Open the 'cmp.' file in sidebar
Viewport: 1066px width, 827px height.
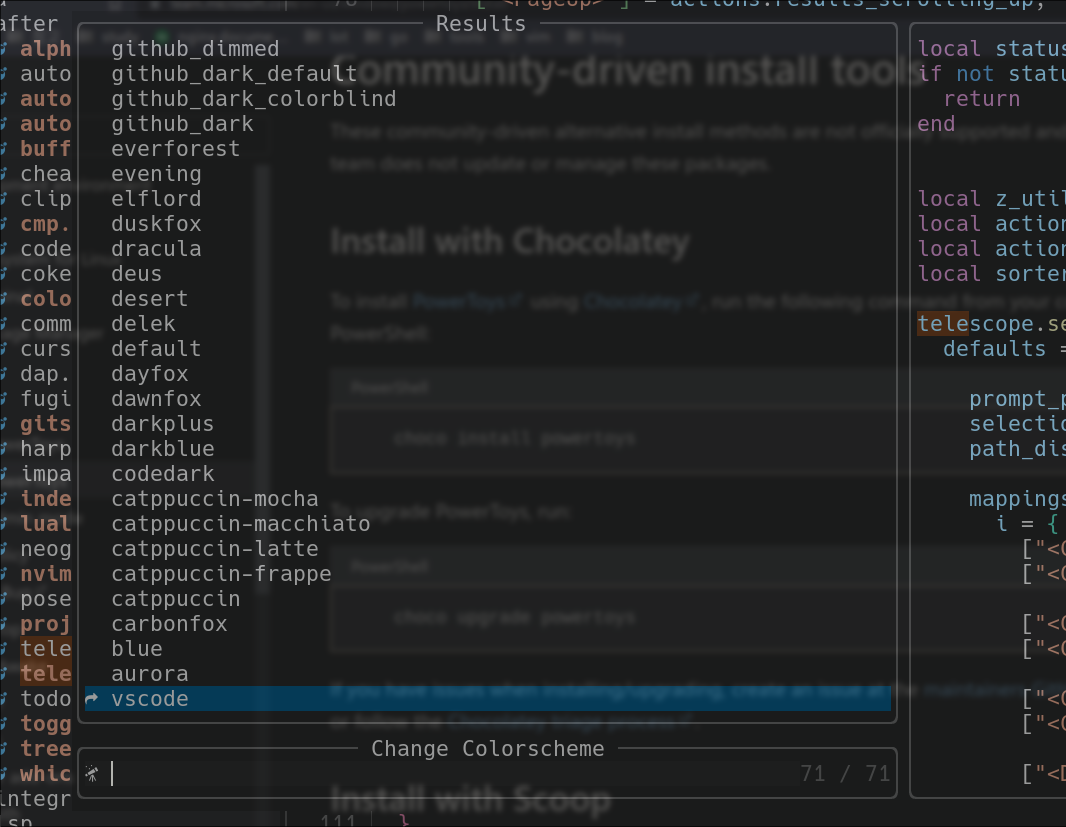[46, 224]
